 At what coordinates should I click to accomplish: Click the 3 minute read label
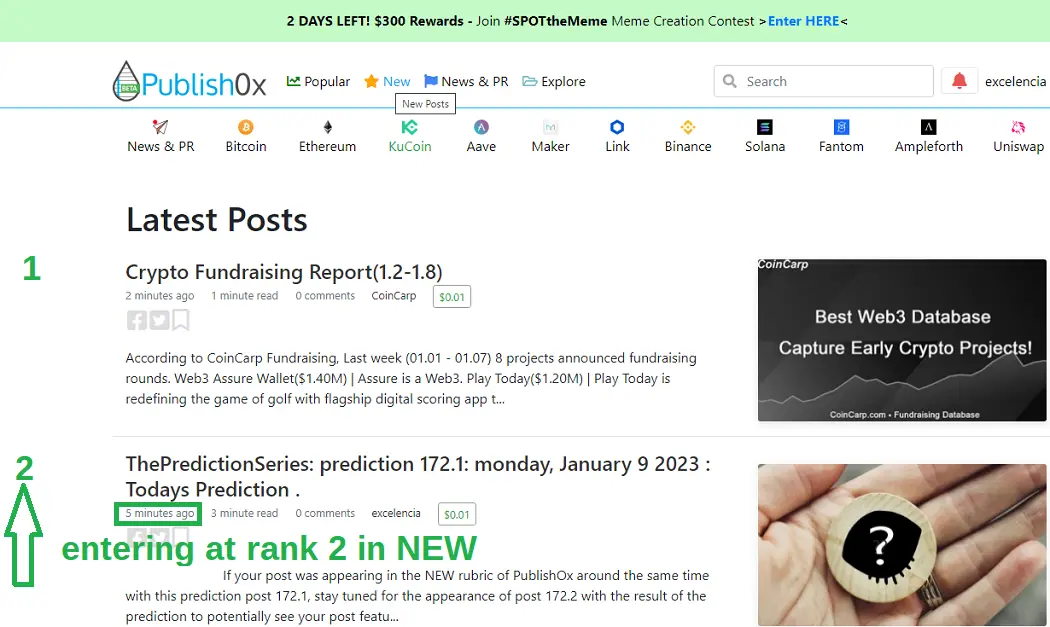point(244,513)
